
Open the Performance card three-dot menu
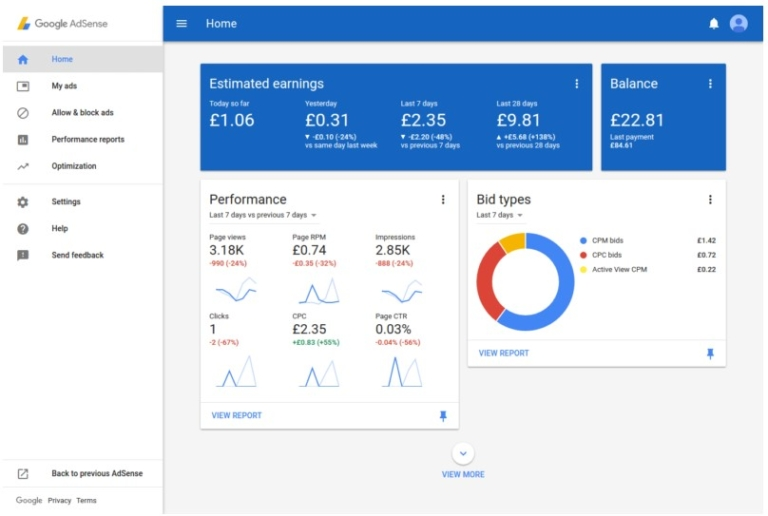[x=443, y=200]
